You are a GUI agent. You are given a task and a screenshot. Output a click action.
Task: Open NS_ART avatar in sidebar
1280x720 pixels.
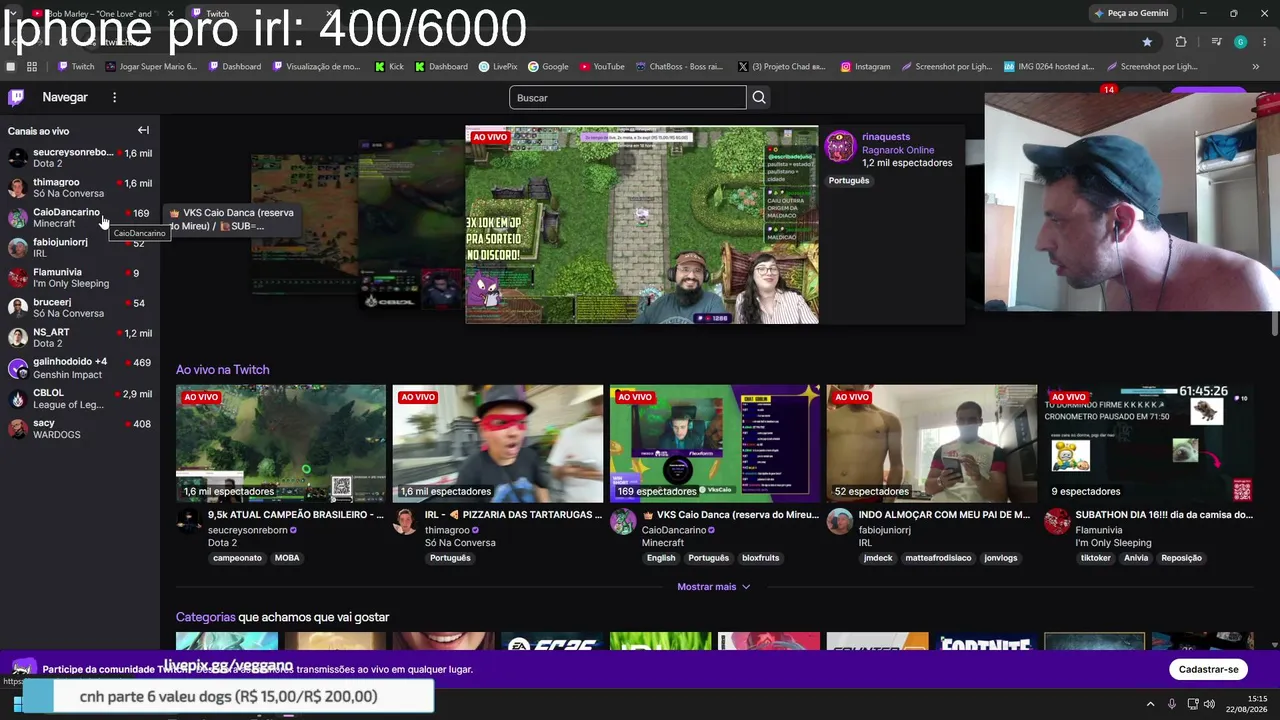tap(18, 338)
